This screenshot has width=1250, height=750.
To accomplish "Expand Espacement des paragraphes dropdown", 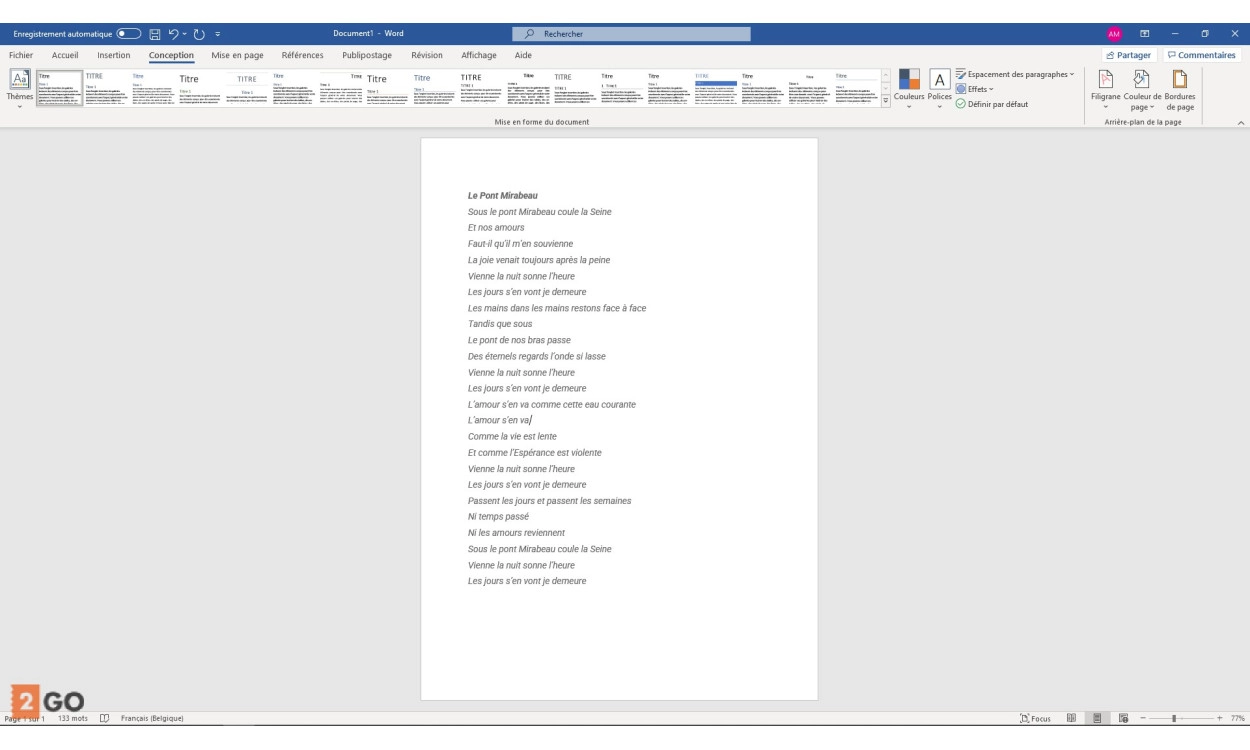I will [1014, 74].
